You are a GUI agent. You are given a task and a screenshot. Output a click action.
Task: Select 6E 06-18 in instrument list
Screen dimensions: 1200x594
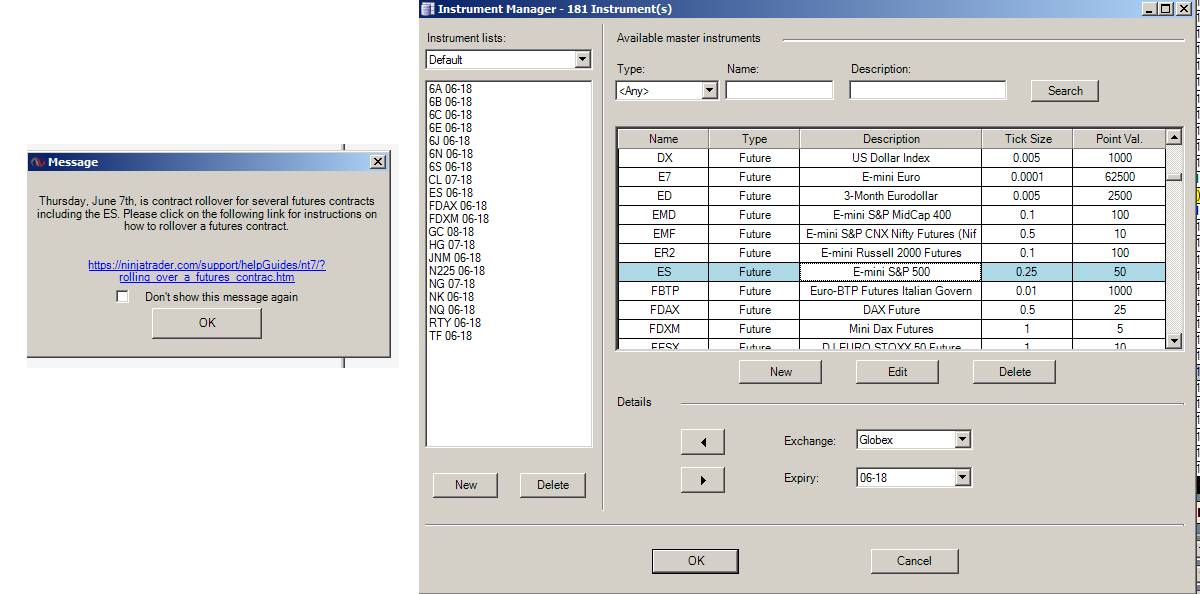450,128
